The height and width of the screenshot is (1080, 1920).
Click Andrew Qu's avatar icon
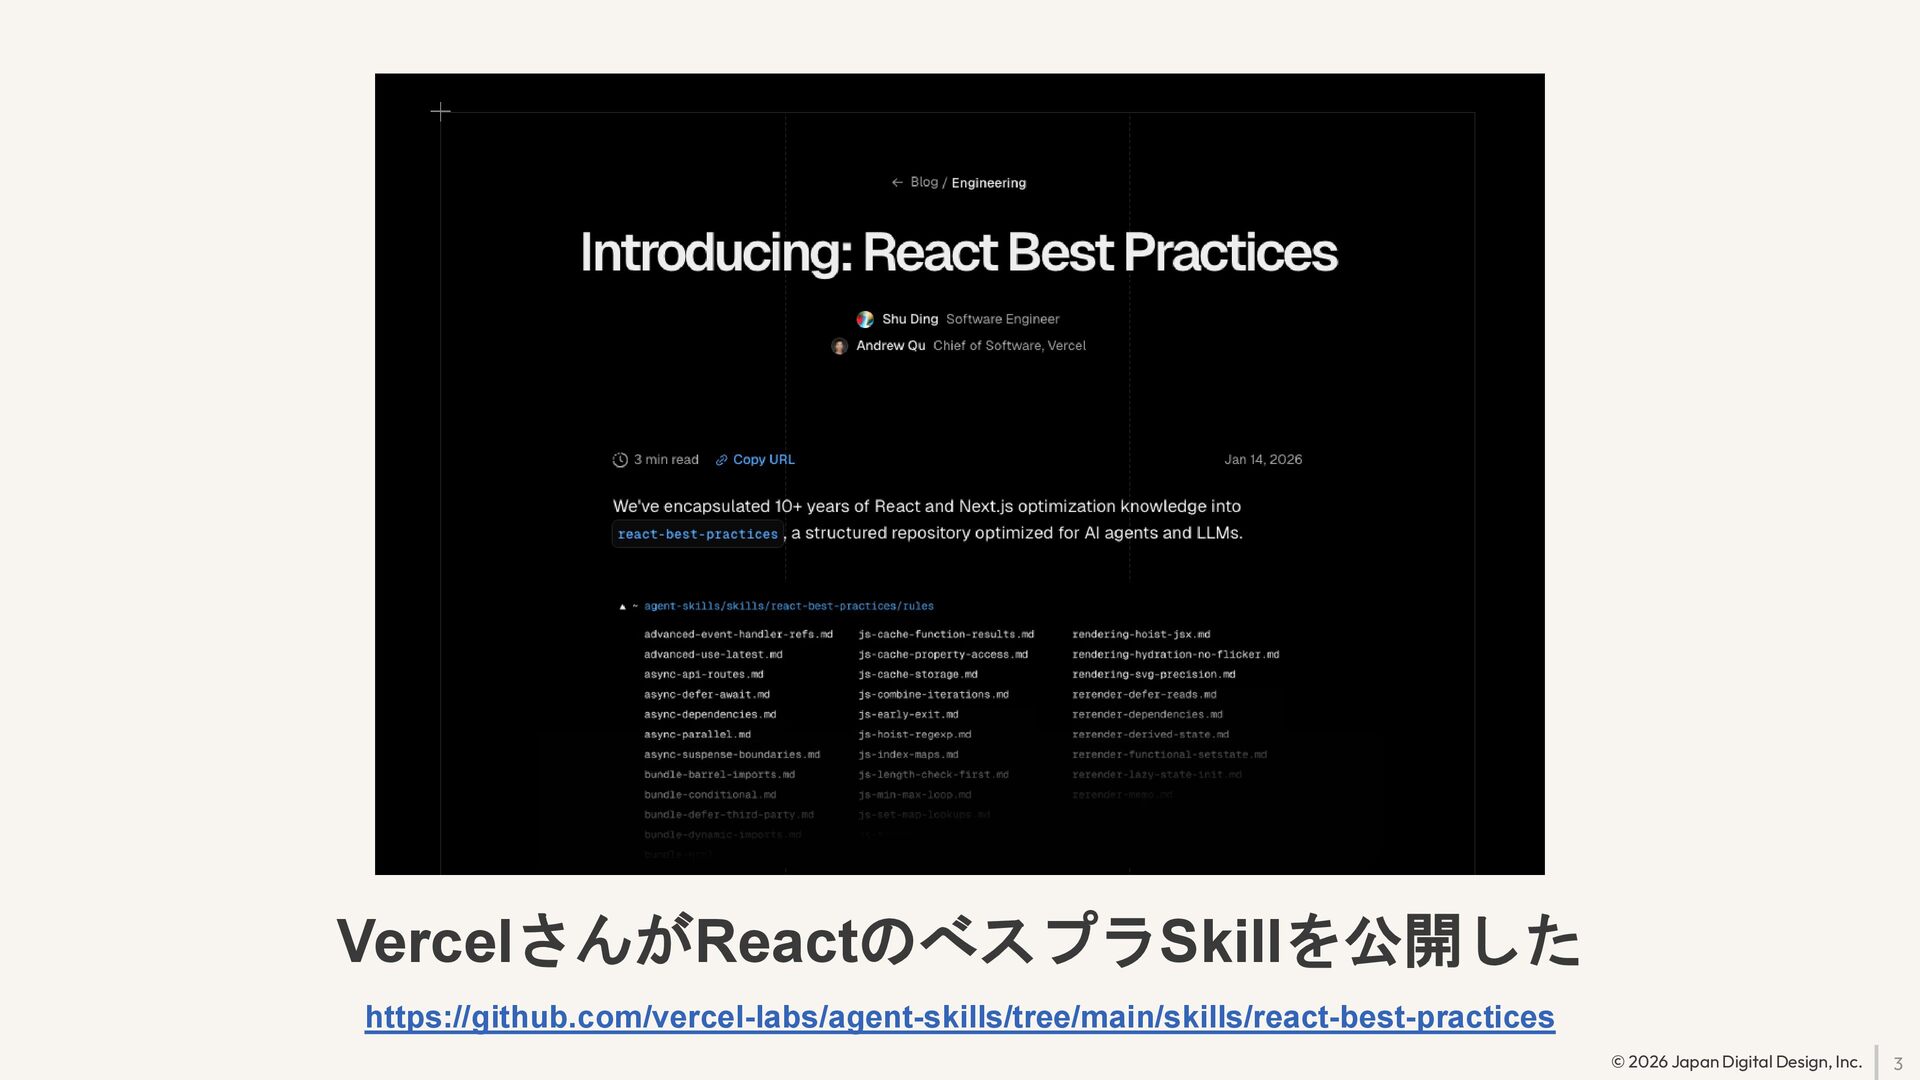(x=839, y=346)
